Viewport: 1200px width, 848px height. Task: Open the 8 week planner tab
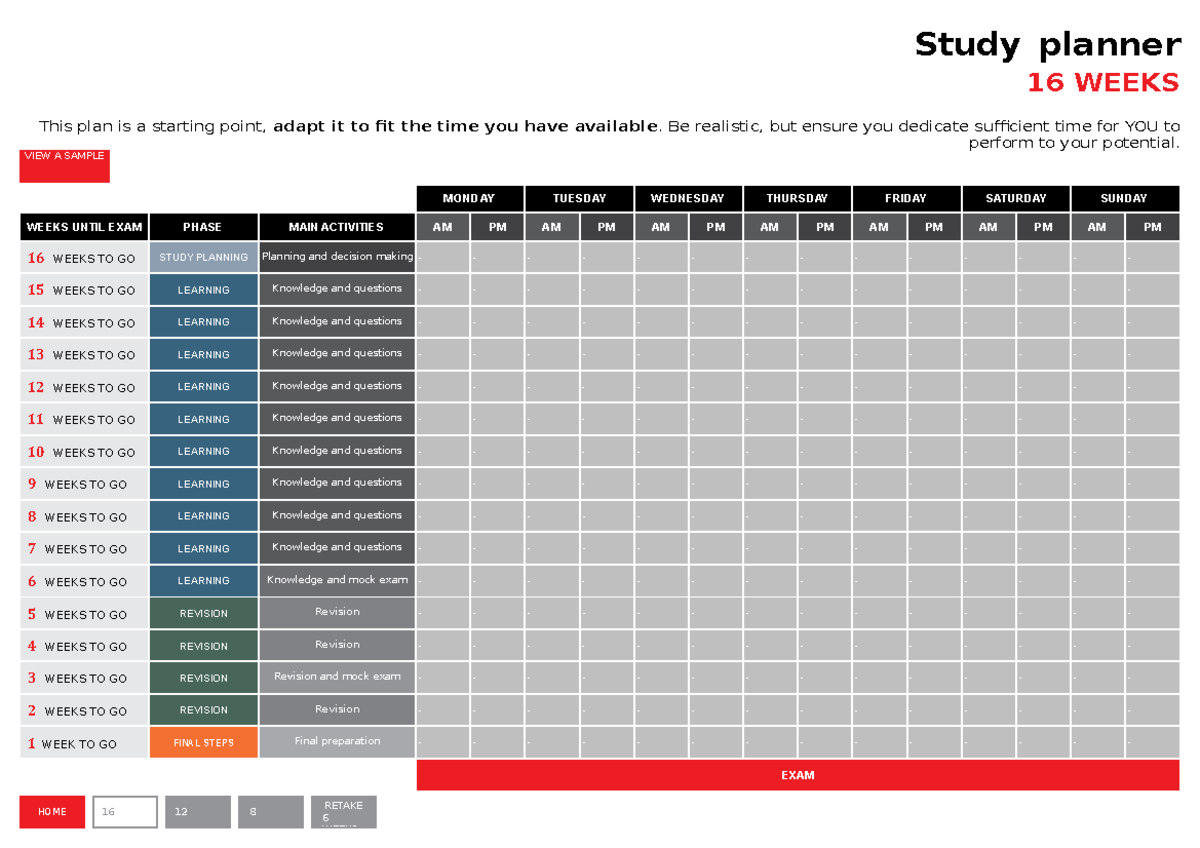270,811
